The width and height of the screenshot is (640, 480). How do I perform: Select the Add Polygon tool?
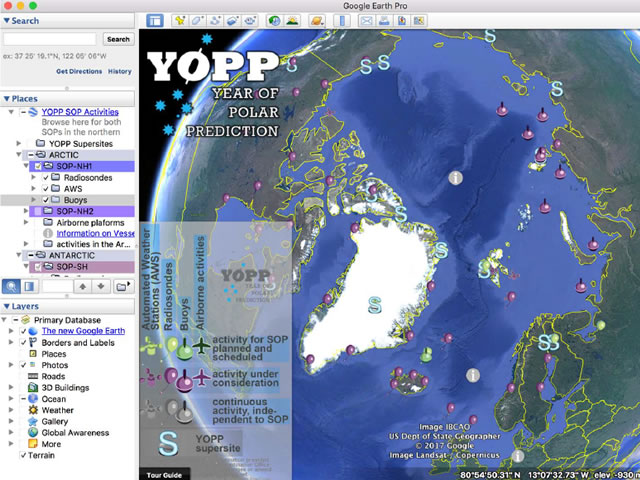[198, 20]
